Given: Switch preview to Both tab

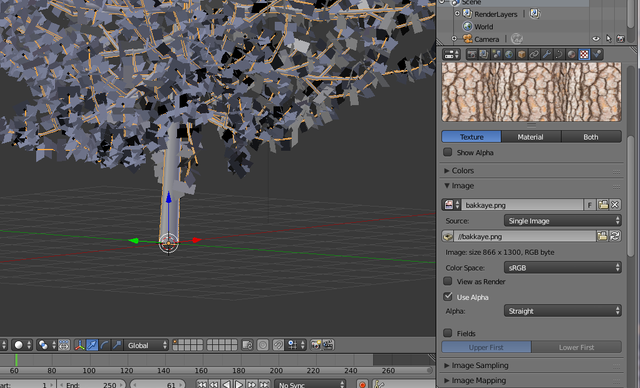Looking at the screenshot, I should (x=591, y=137).
